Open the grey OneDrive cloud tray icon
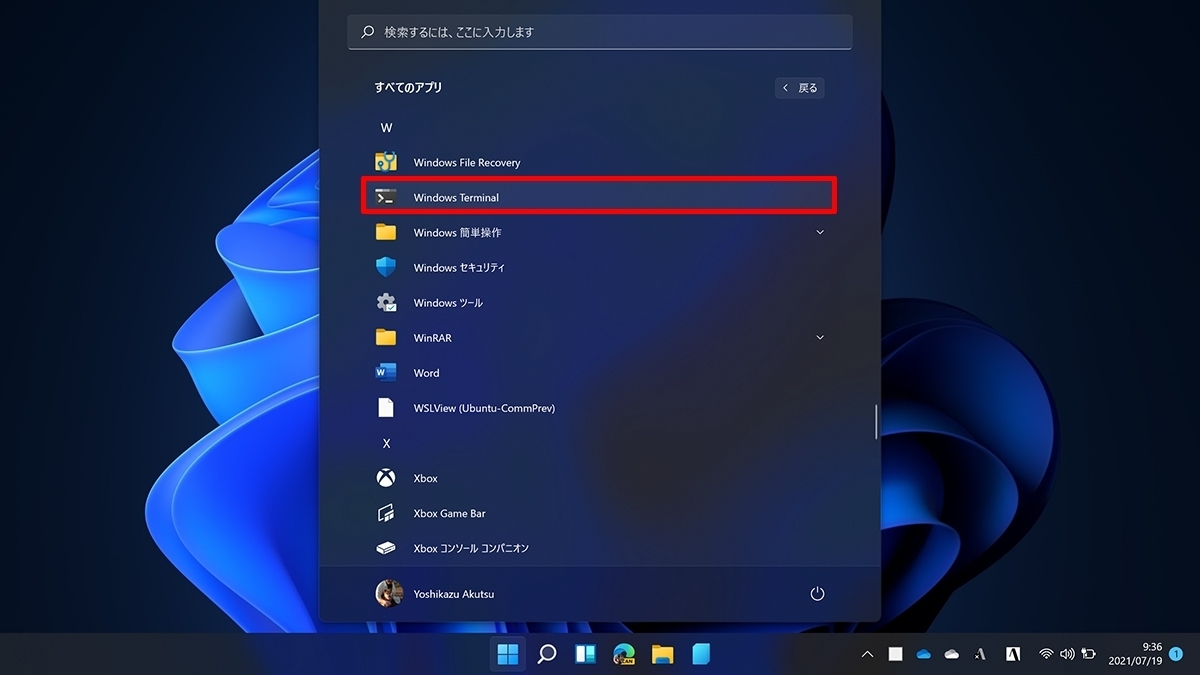 952,654
